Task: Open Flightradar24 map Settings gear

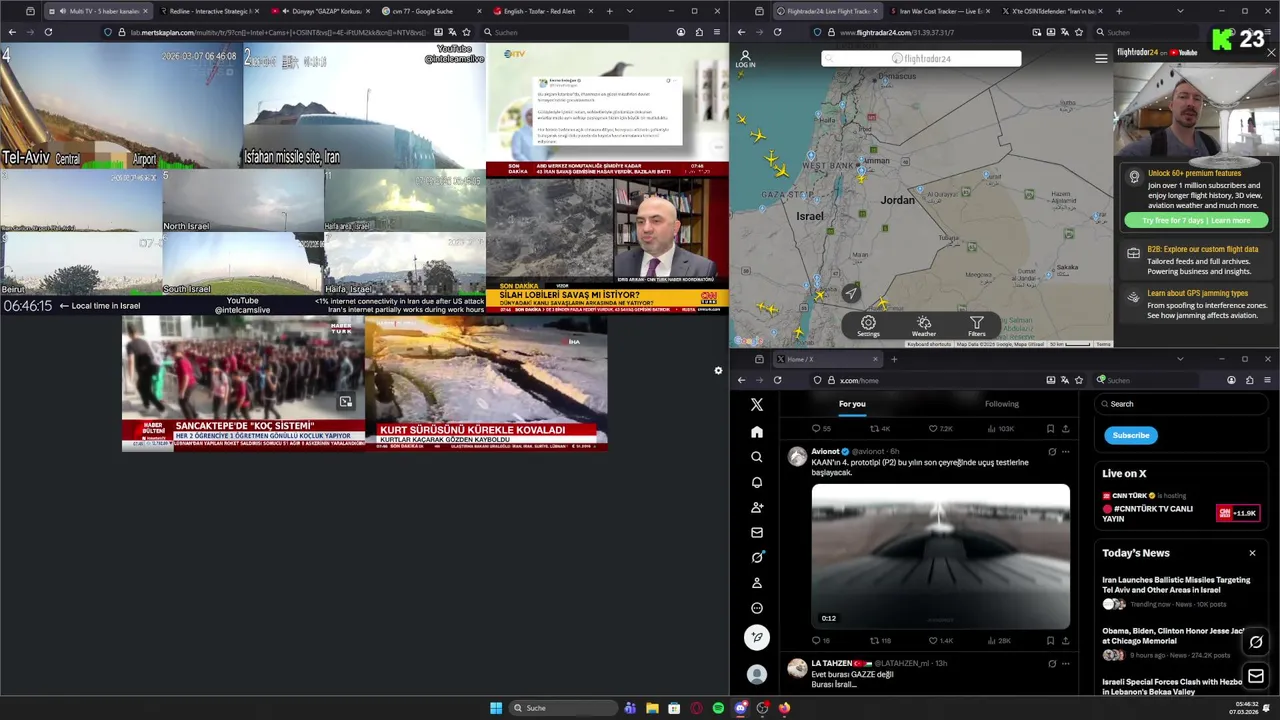Action: pos(868,326)
